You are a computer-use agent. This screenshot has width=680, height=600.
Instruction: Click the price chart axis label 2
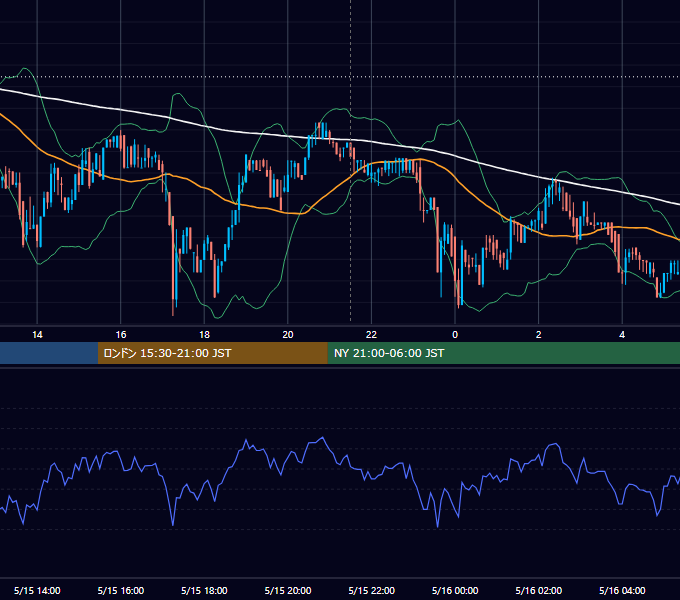pyautogui.click(x=539, y=335)
